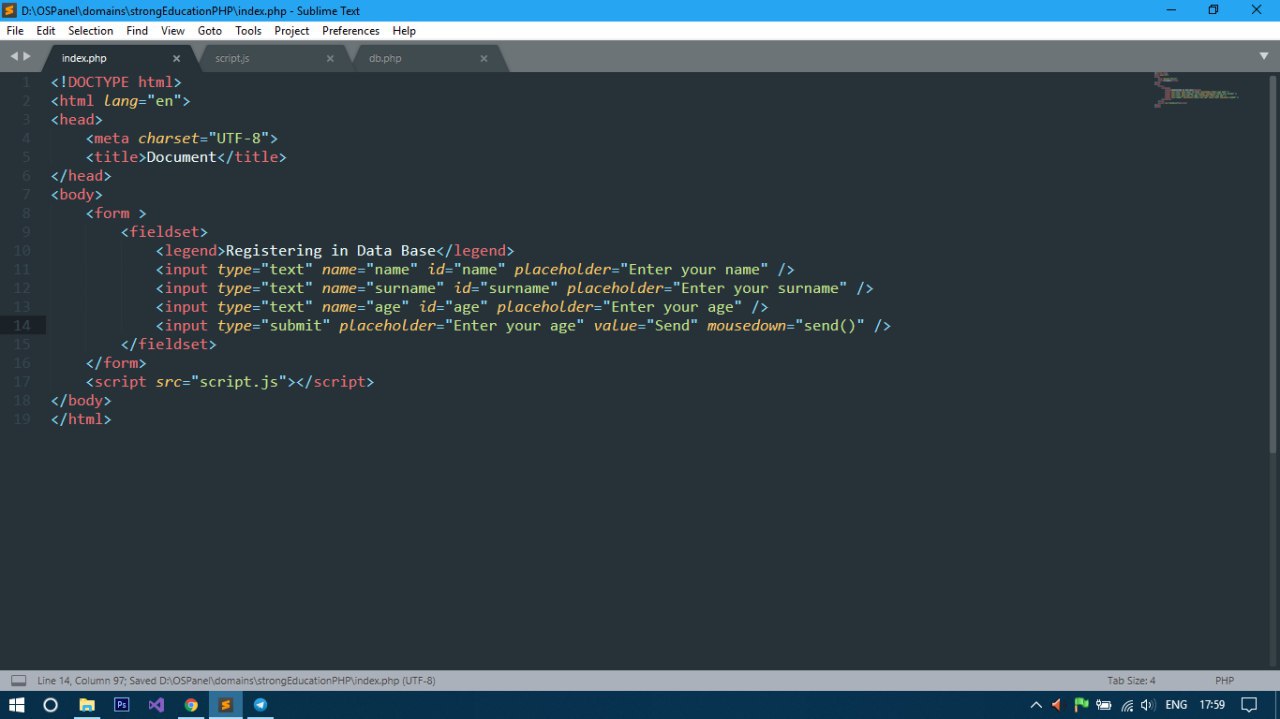This screenshot has width=1280, height=719.
Task: Click the orange muted-speaker tray icon
Action: coord(1057,705)
